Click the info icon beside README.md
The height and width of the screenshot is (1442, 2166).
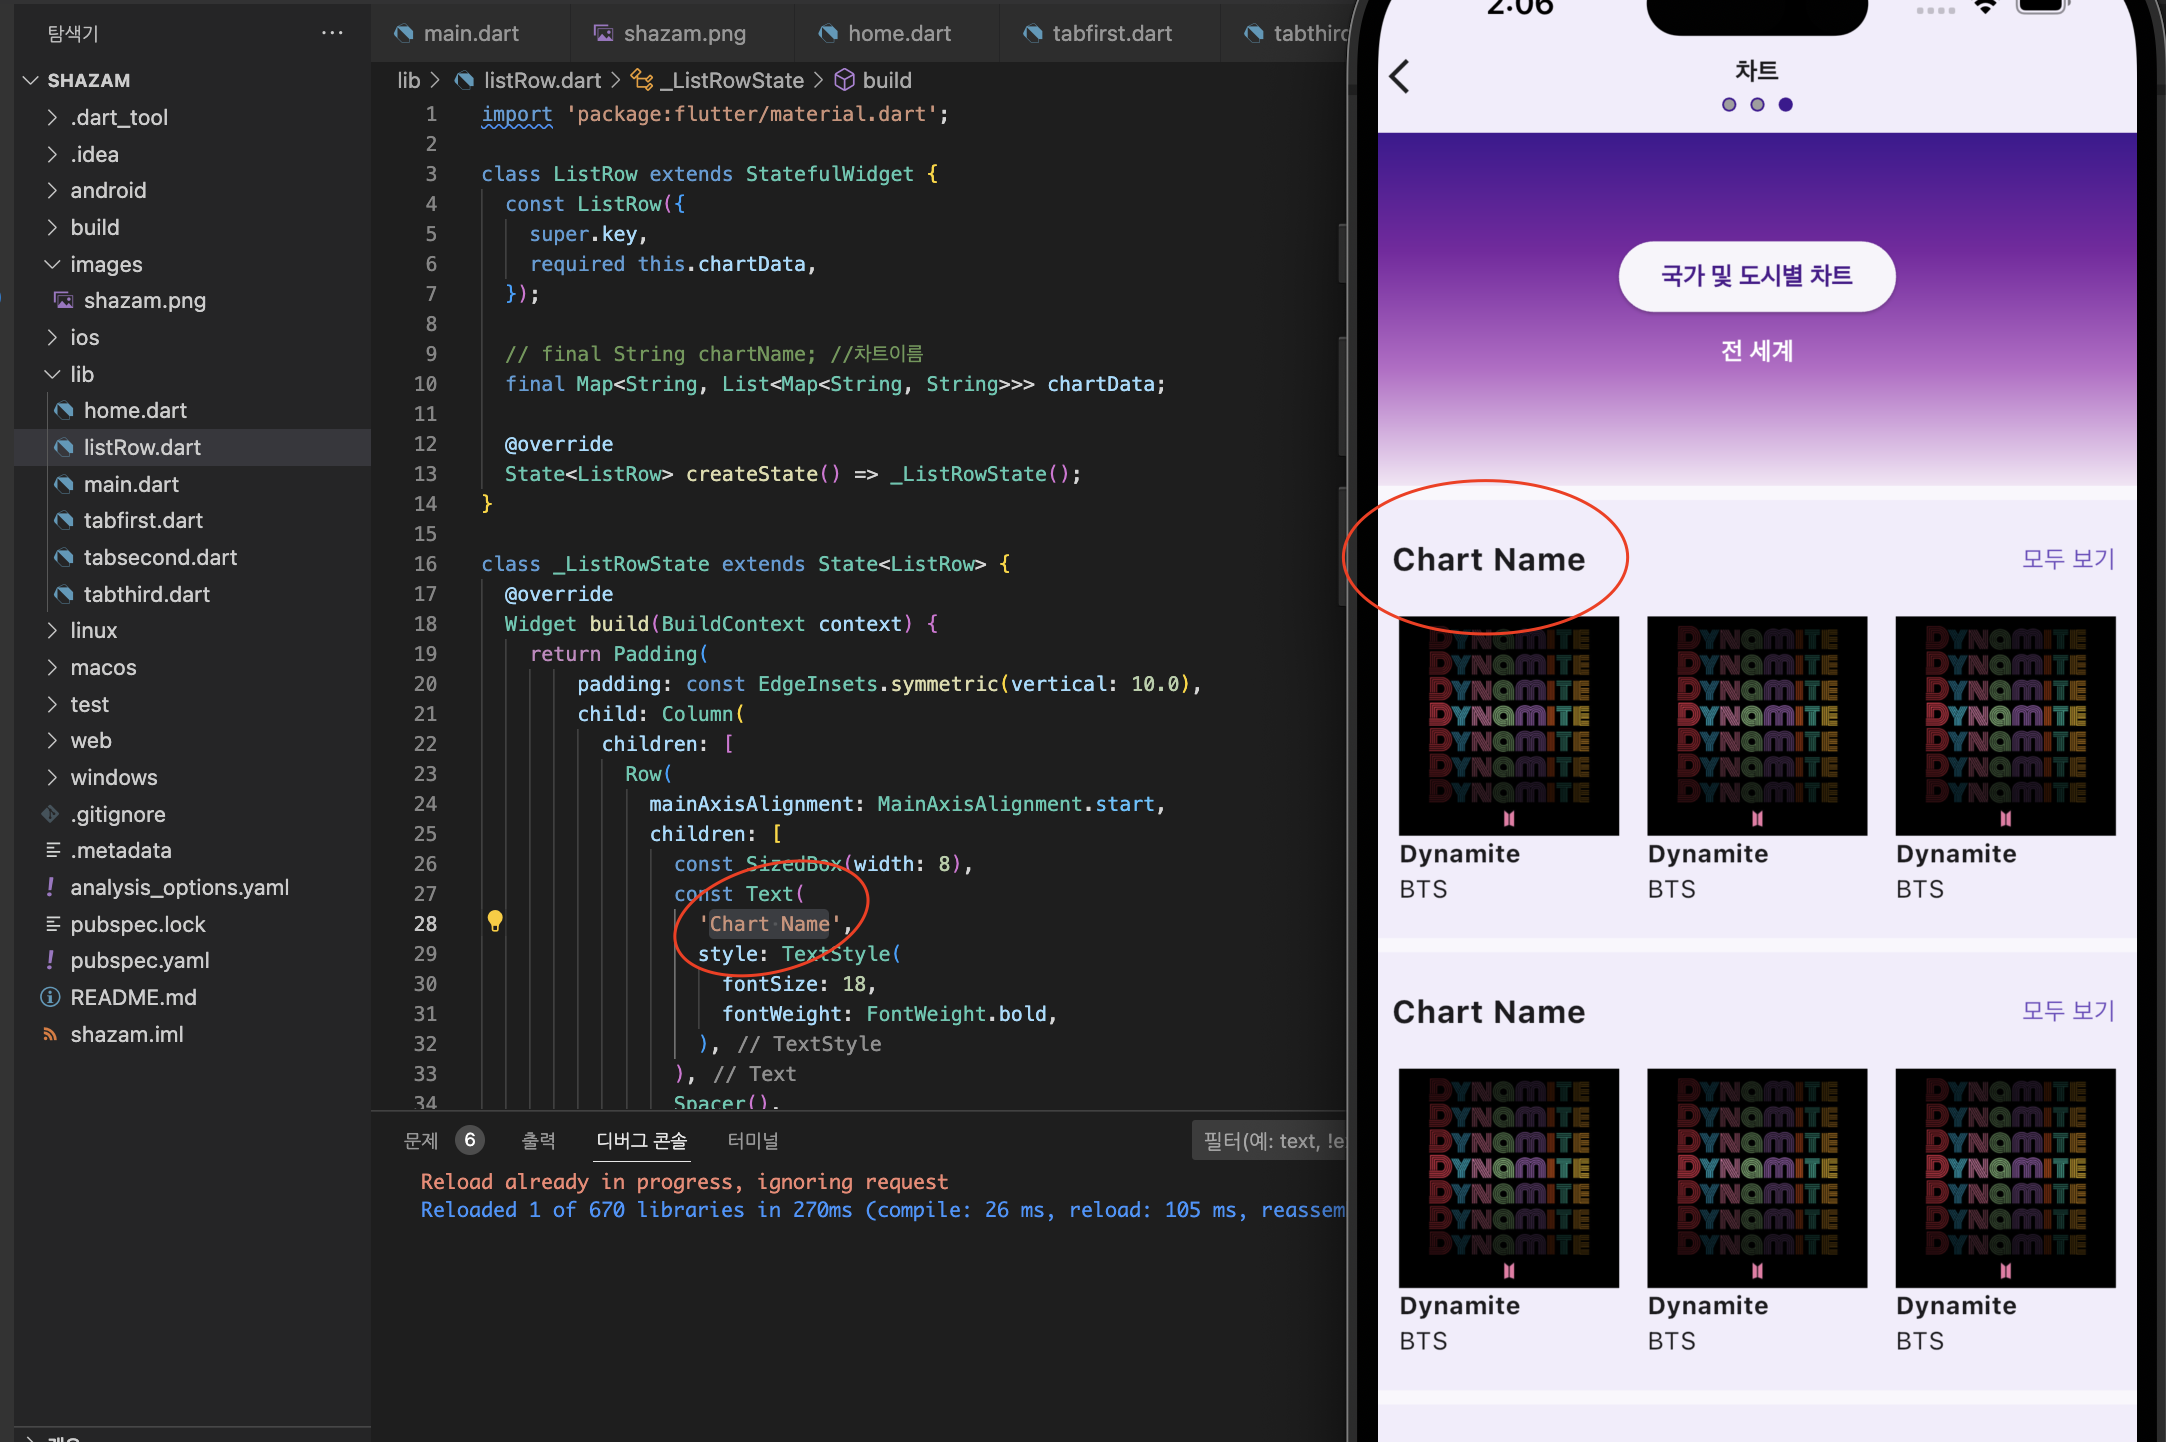tap(50, 997)
